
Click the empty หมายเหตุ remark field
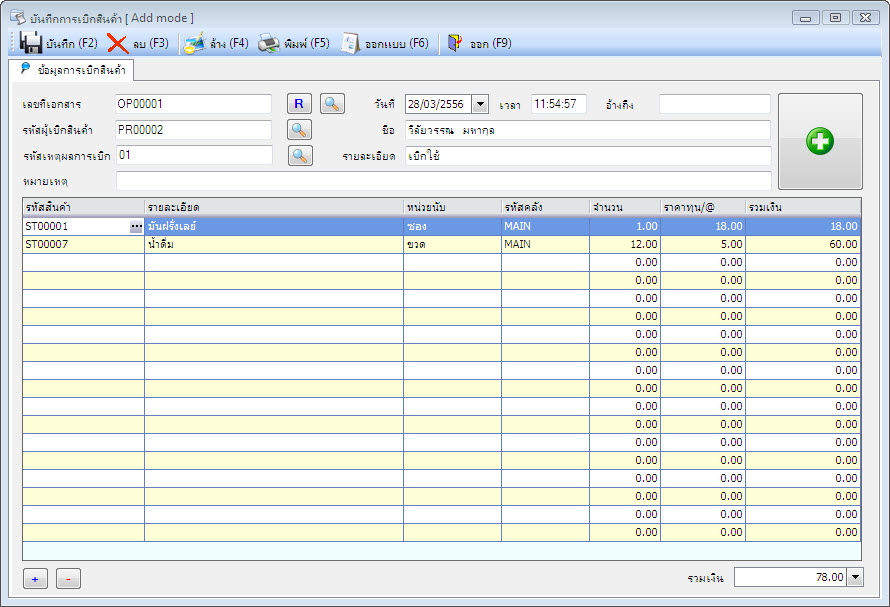tap(444, 181)
